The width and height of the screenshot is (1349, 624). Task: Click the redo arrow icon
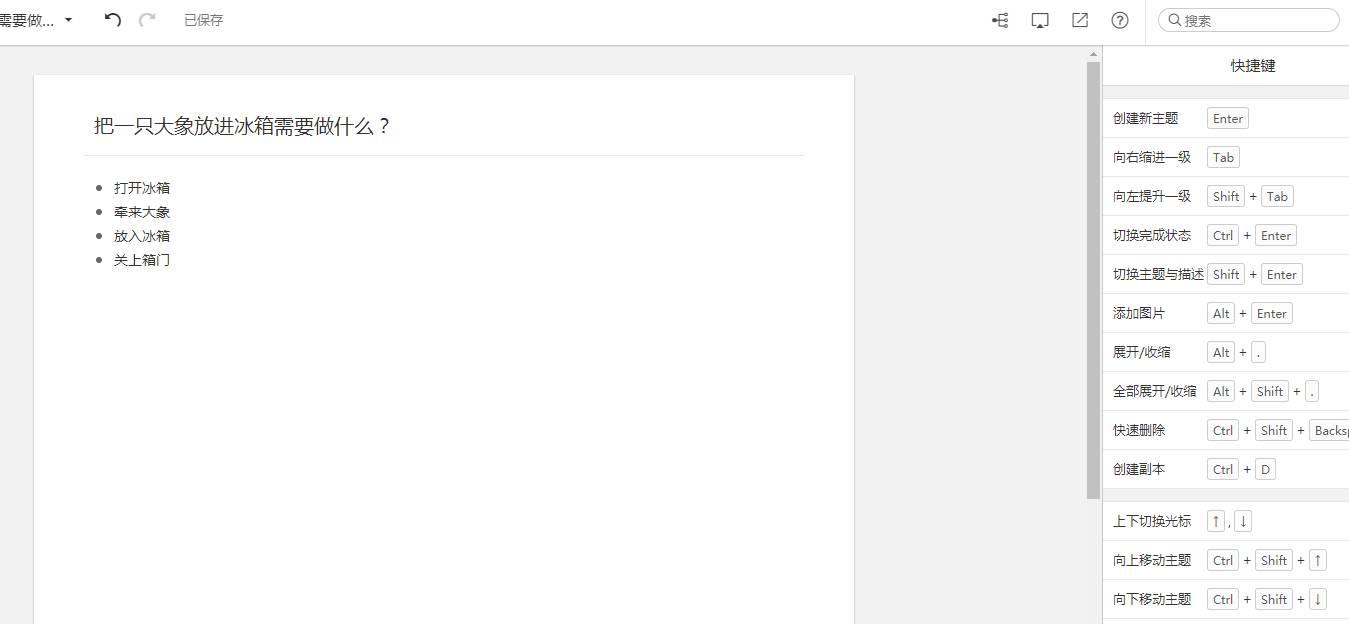[x=147, y=20]
